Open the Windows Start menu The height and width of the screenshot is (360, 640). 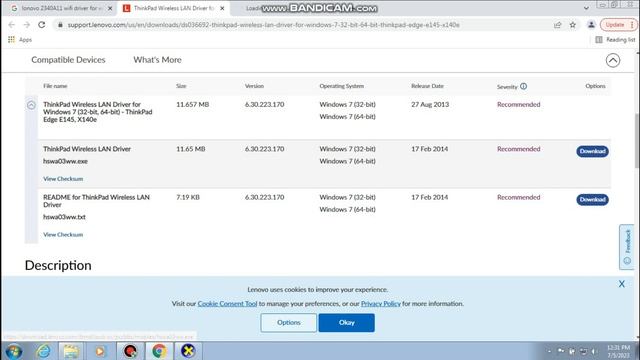[x=14, y=351]
